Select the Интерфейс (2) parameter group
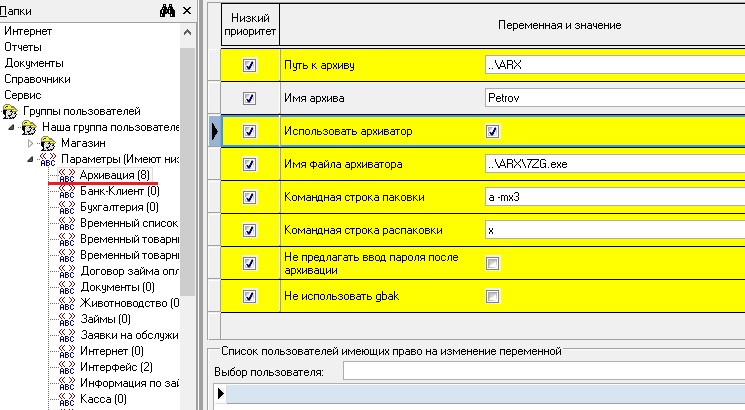 (x=116, y=367)
